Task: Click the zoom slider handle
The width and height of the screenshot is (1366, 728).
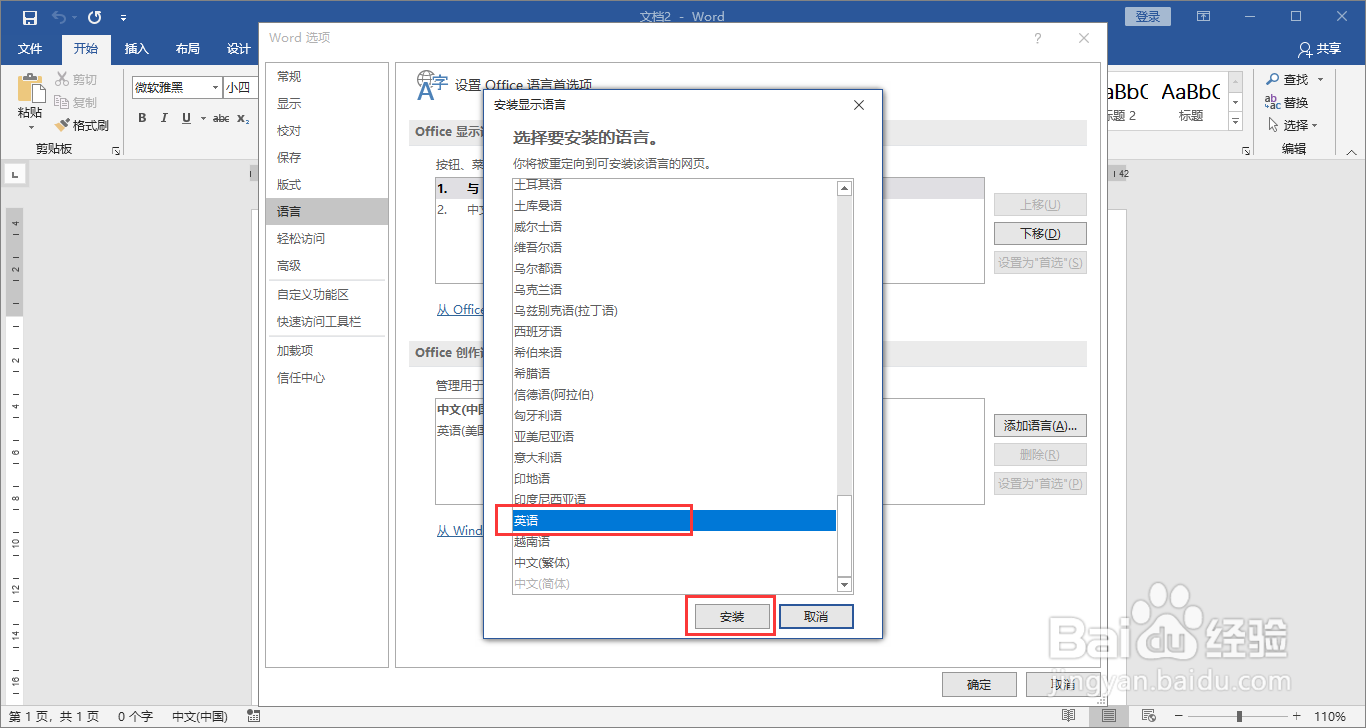Action: tap(1239, 716)
